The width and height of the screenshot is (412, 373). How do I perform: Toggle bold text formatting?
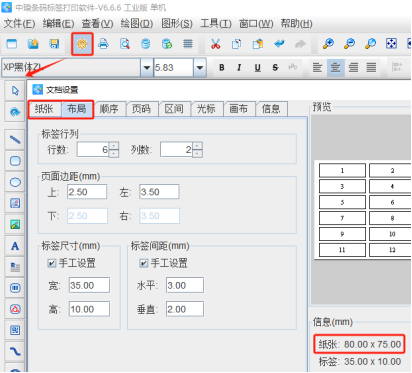point(222,68)
